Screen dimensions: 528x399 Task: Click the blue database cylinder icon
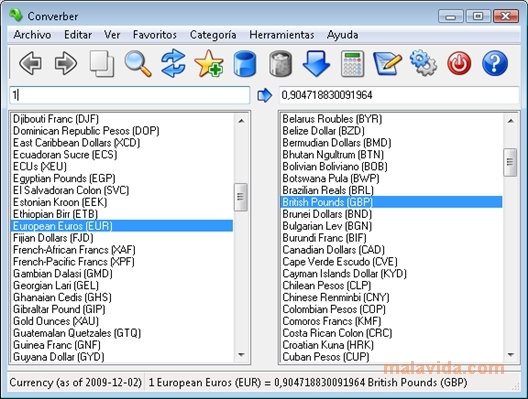(245, 63)
